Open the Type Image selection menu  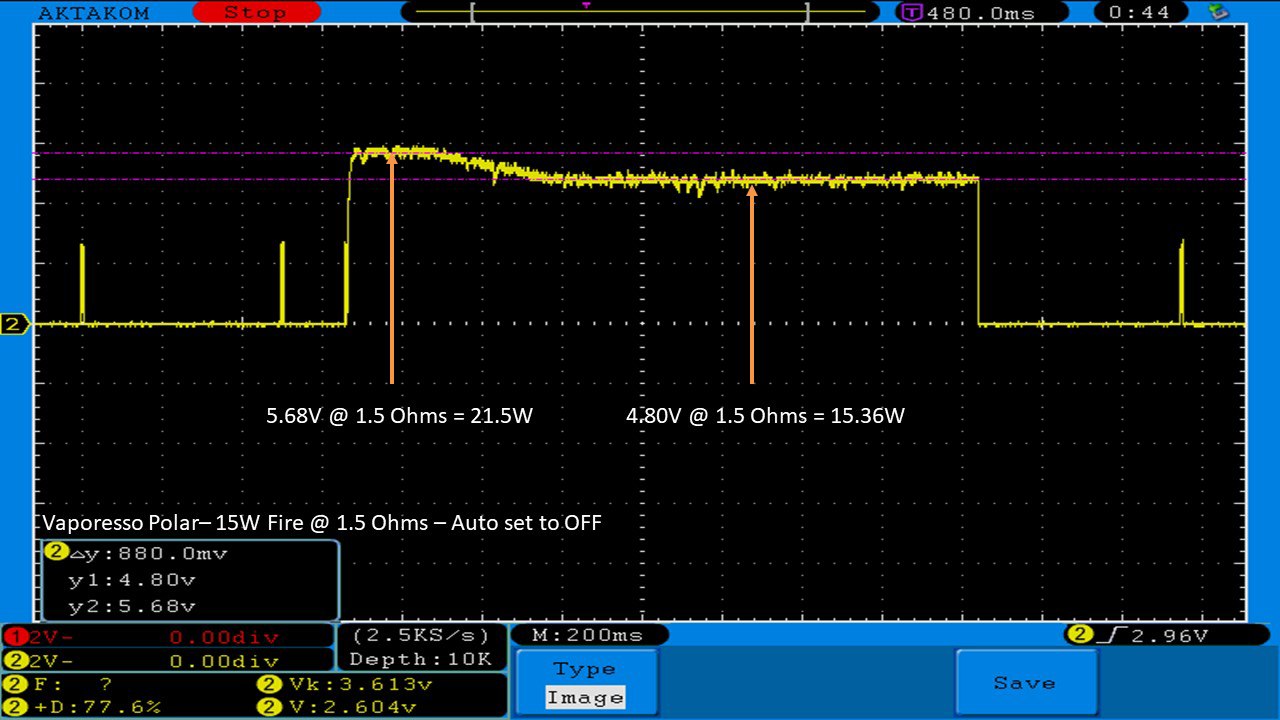587,683
